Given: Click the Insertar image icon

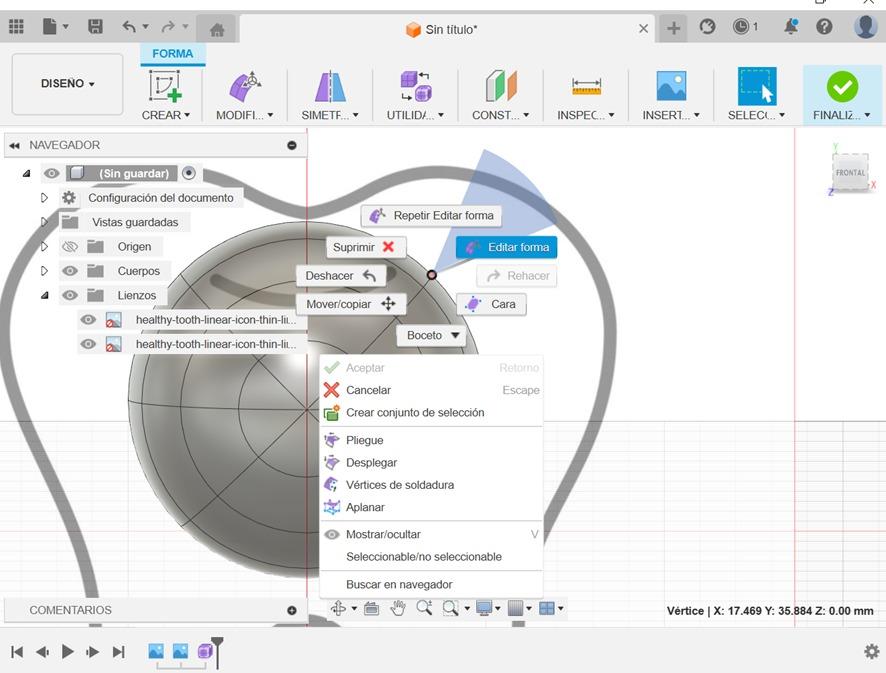Looking at the screenshot, I should pos(671,87).
